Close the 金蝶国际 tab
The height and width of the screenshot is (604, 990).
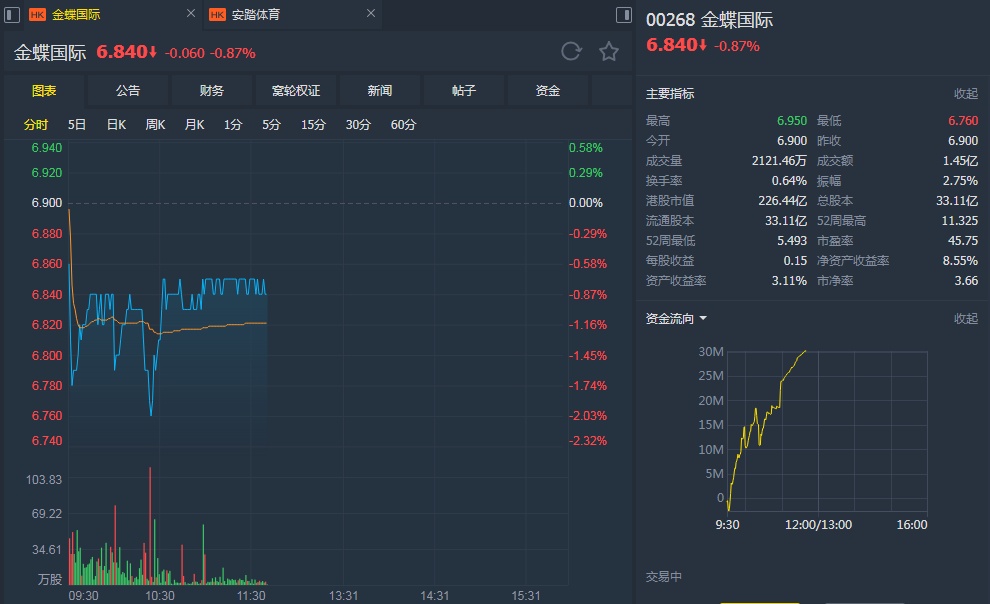(x=191, y=13)
